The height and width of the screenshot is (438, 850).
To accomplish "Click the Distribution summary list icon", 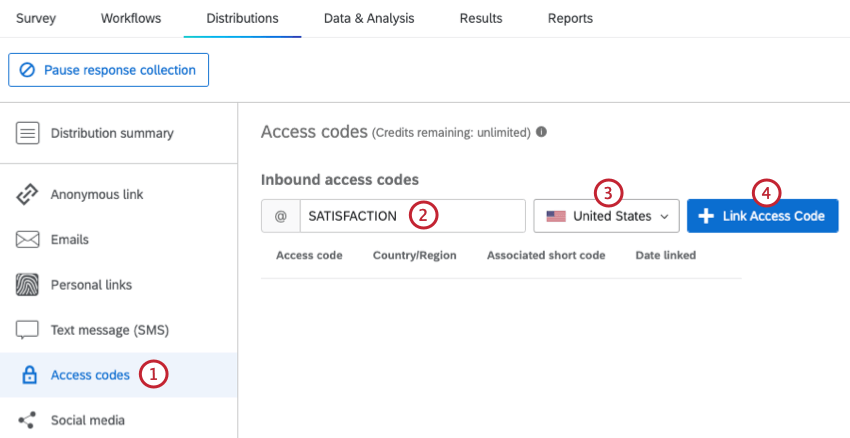I will pos(28,133).
